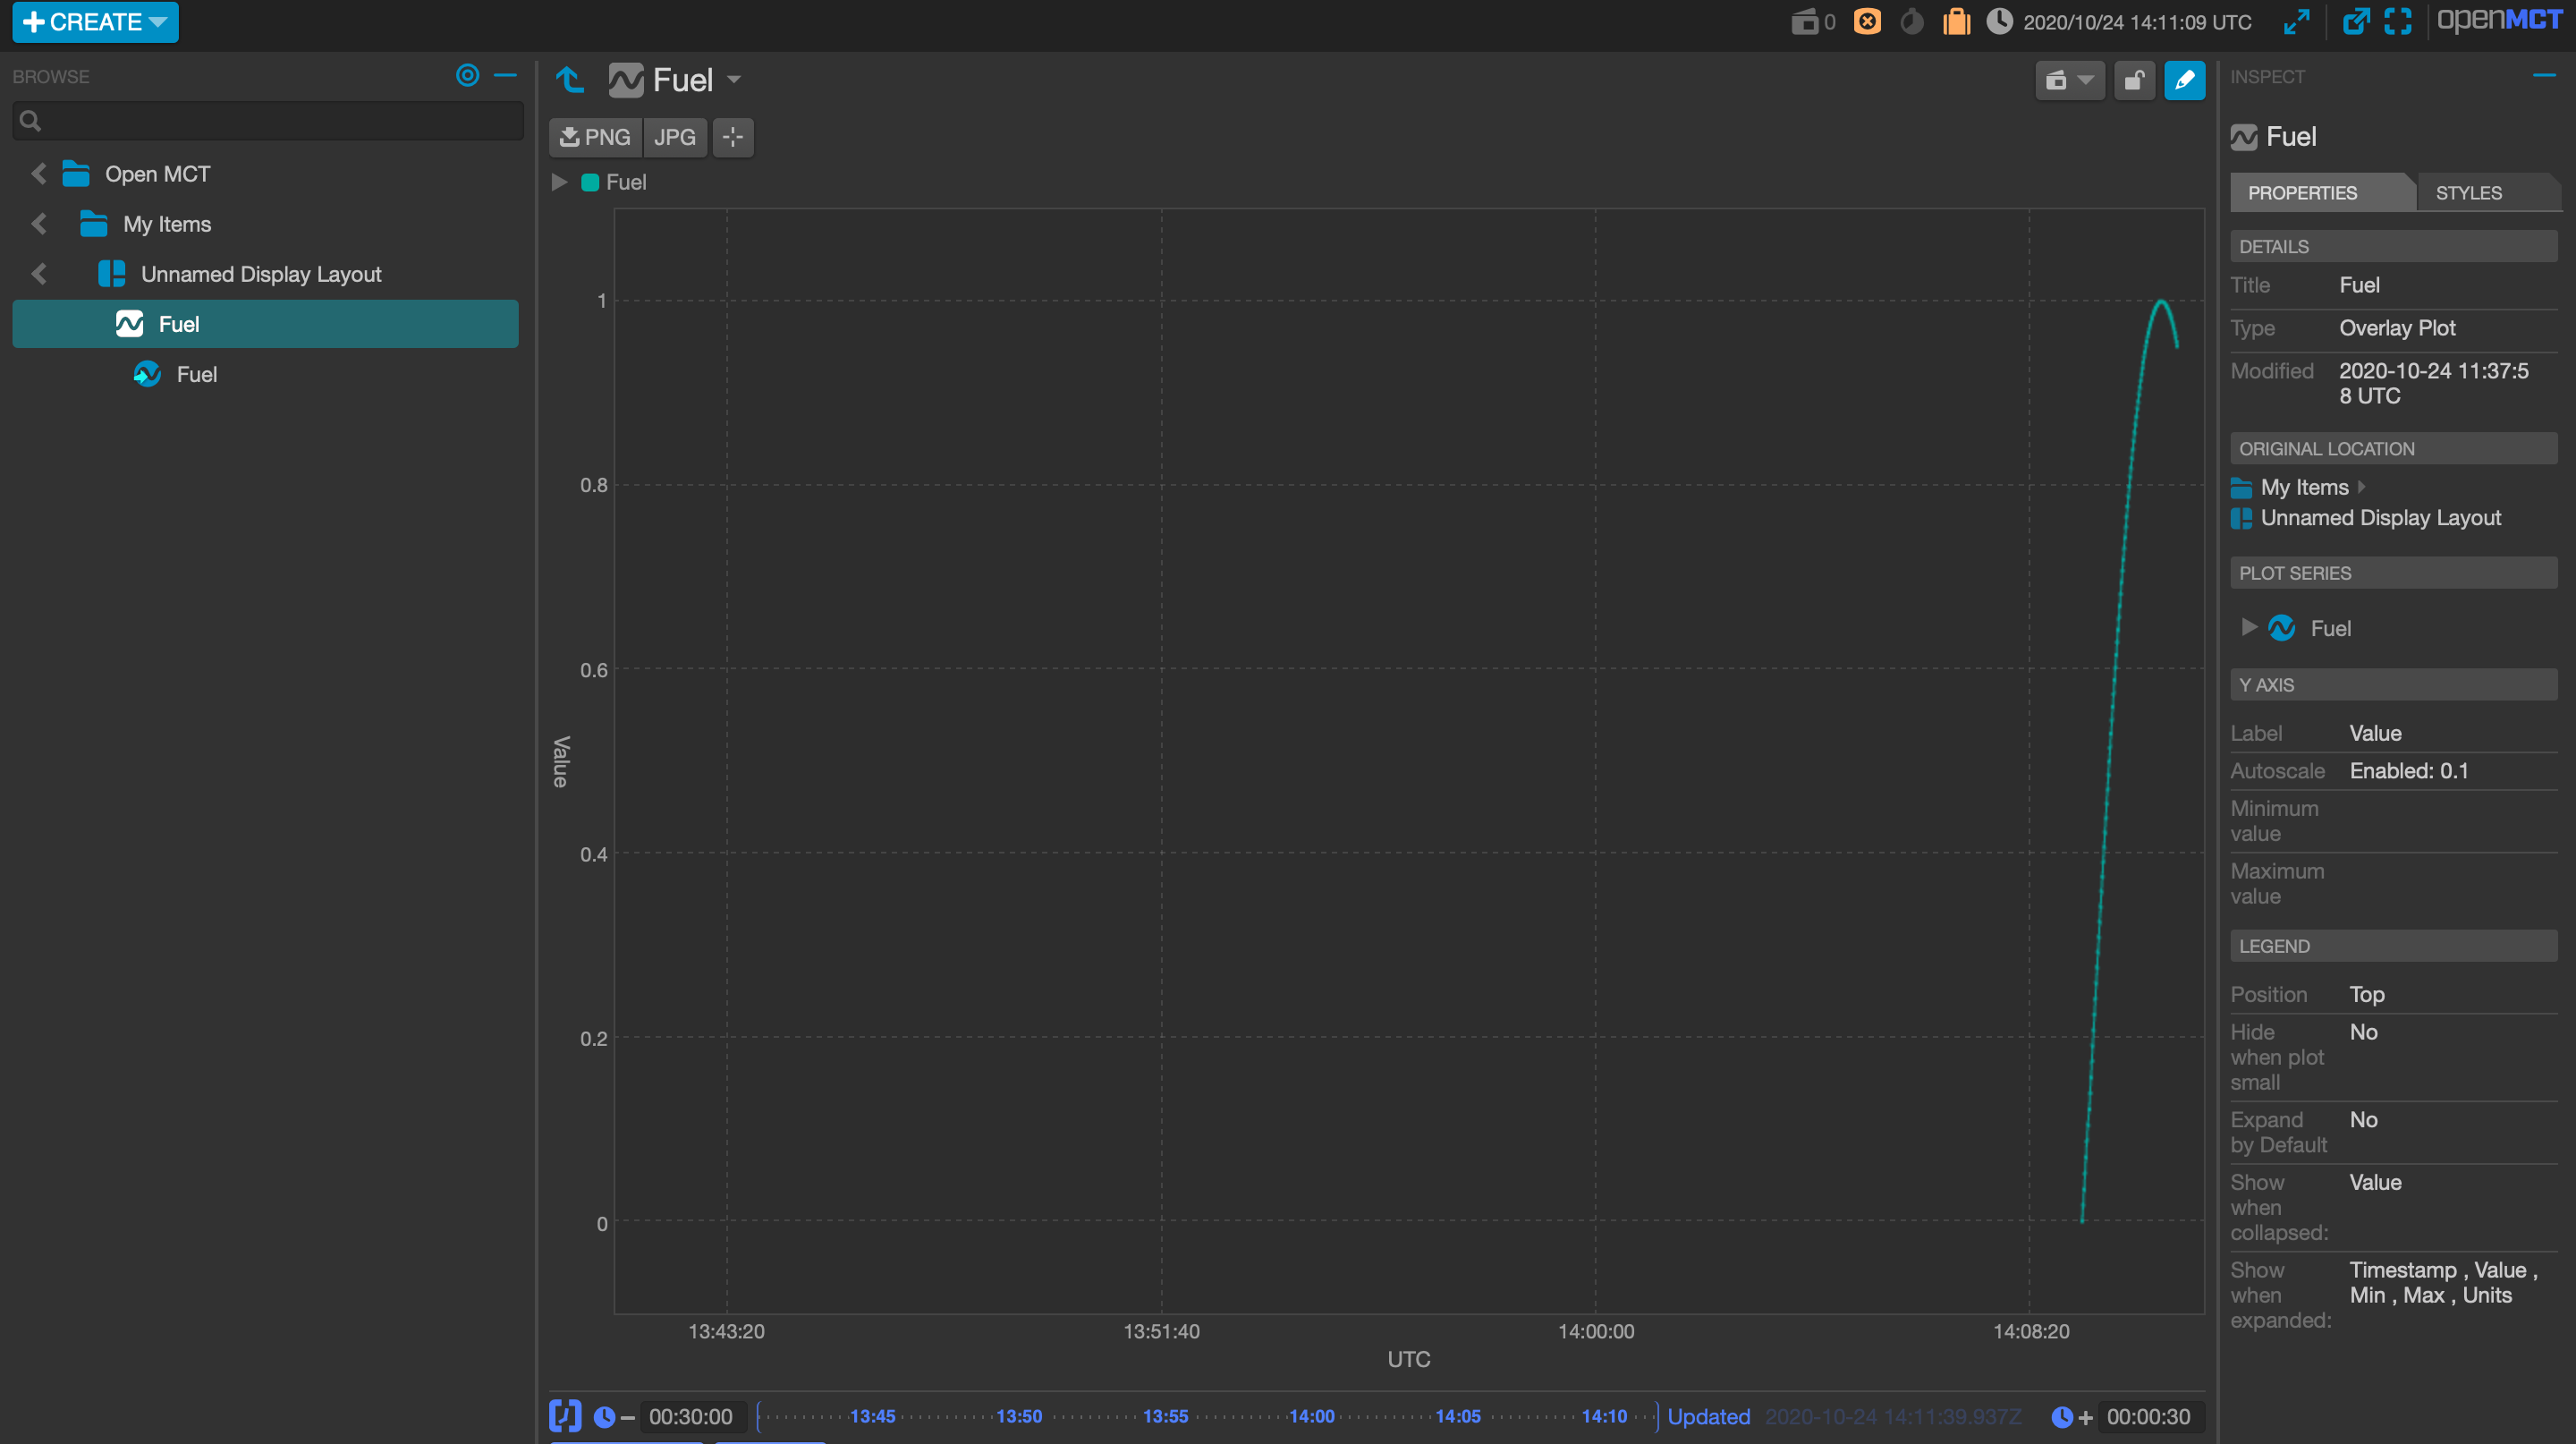Open the Edit mode pencil icon

click(2185, 80)
